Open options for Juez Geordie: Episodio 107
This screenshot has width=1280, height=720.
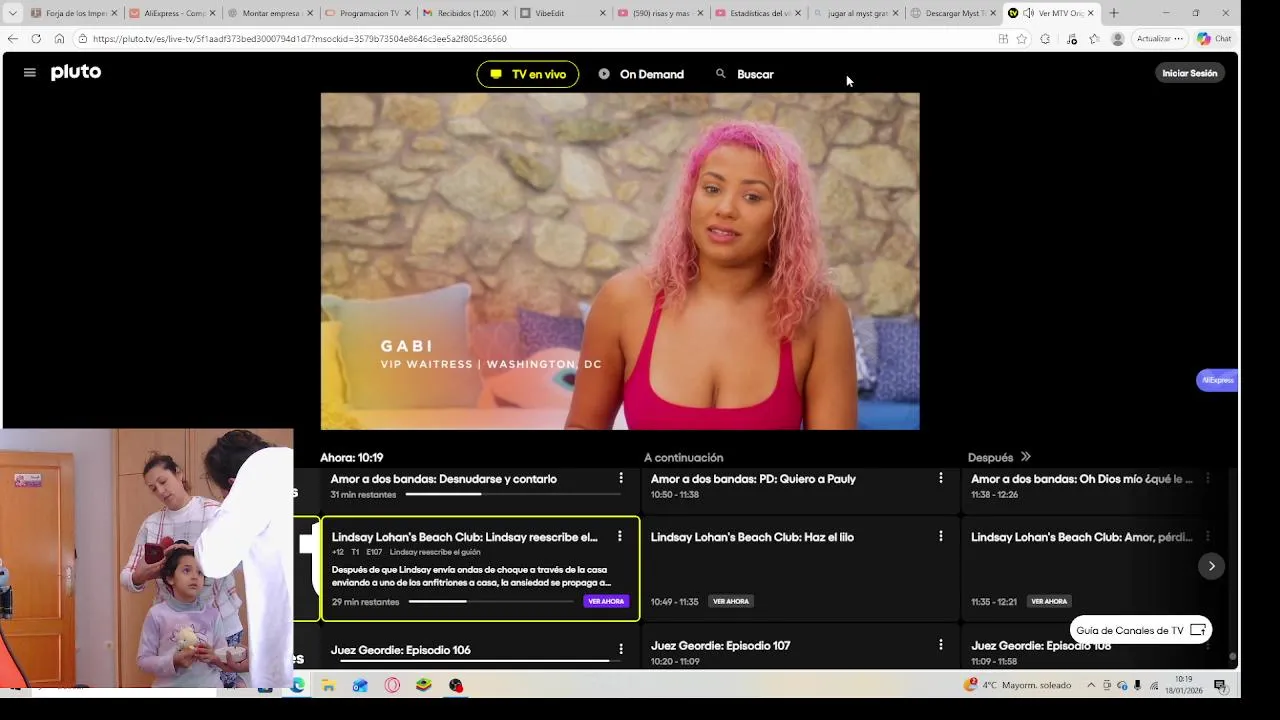click(x=941, y=646)
